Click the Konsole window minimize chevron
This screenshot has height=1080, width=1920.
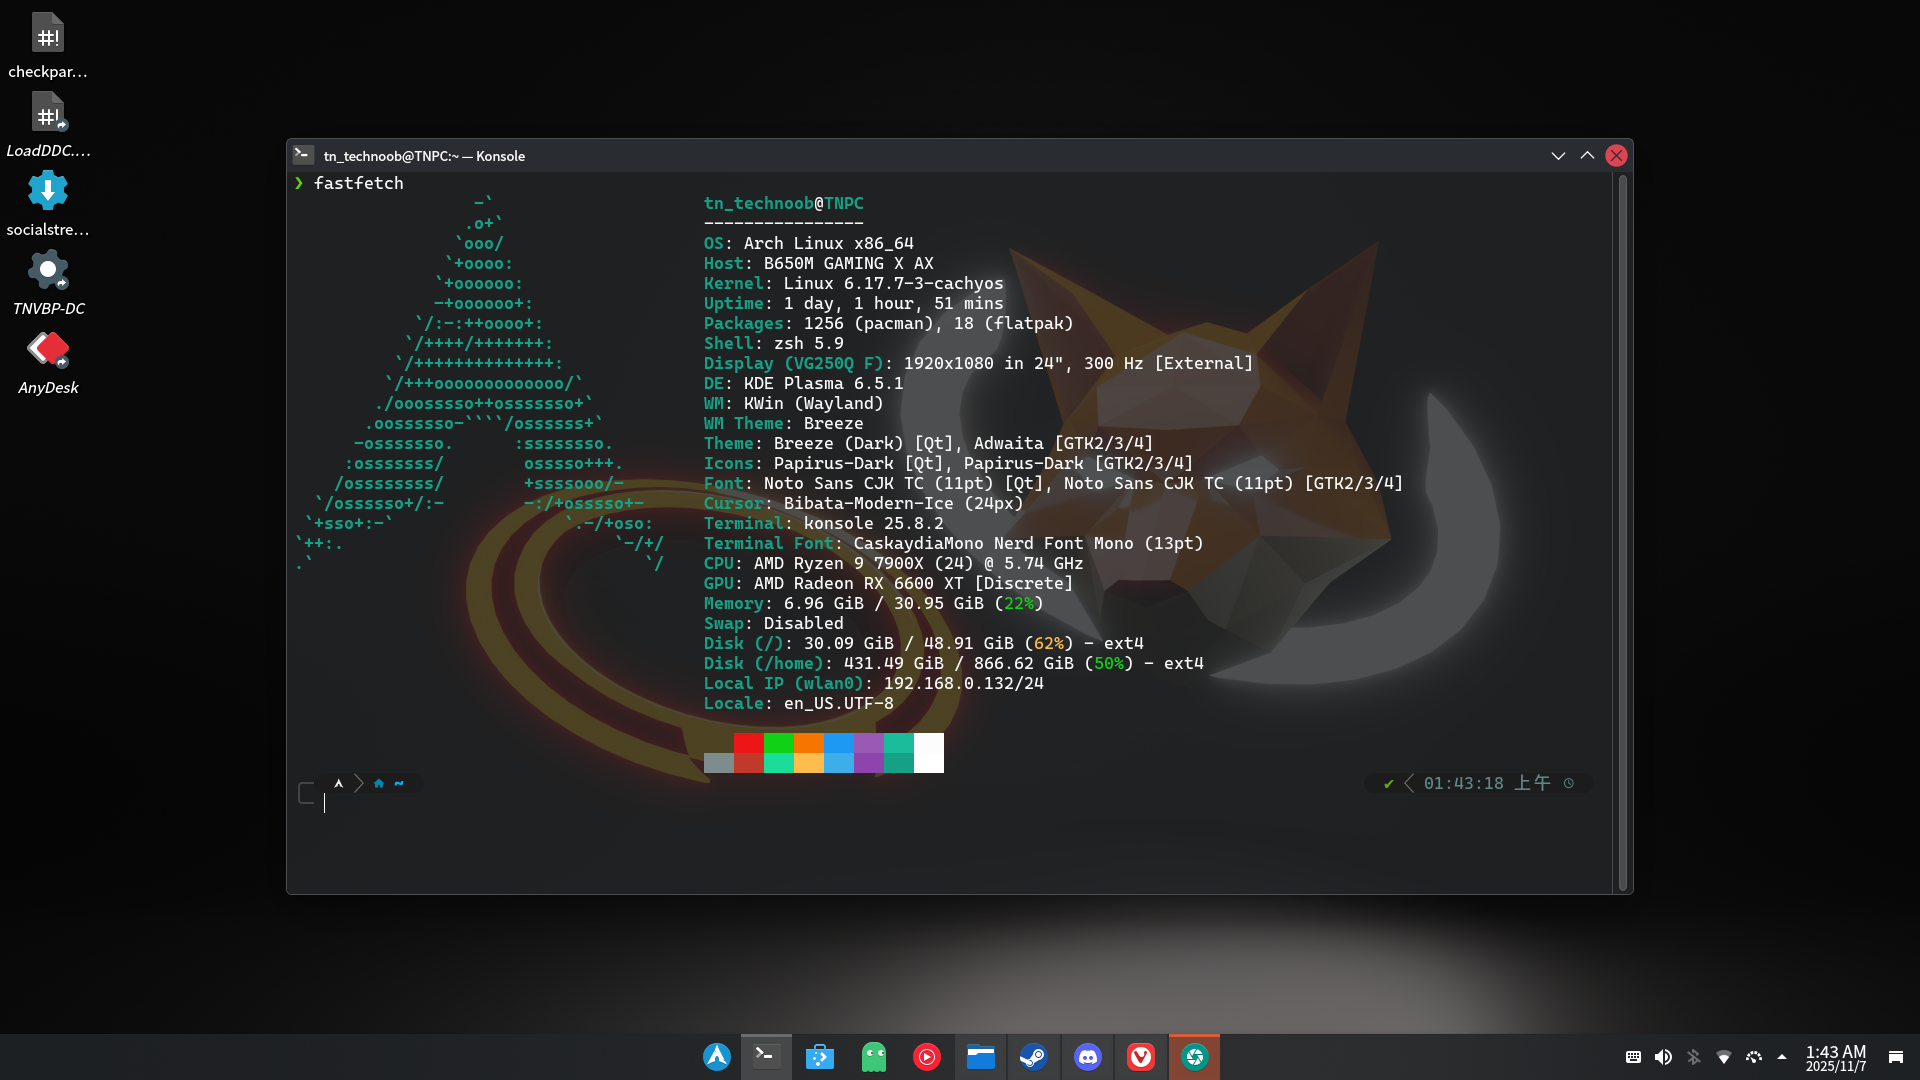(x=1558, y=156)
